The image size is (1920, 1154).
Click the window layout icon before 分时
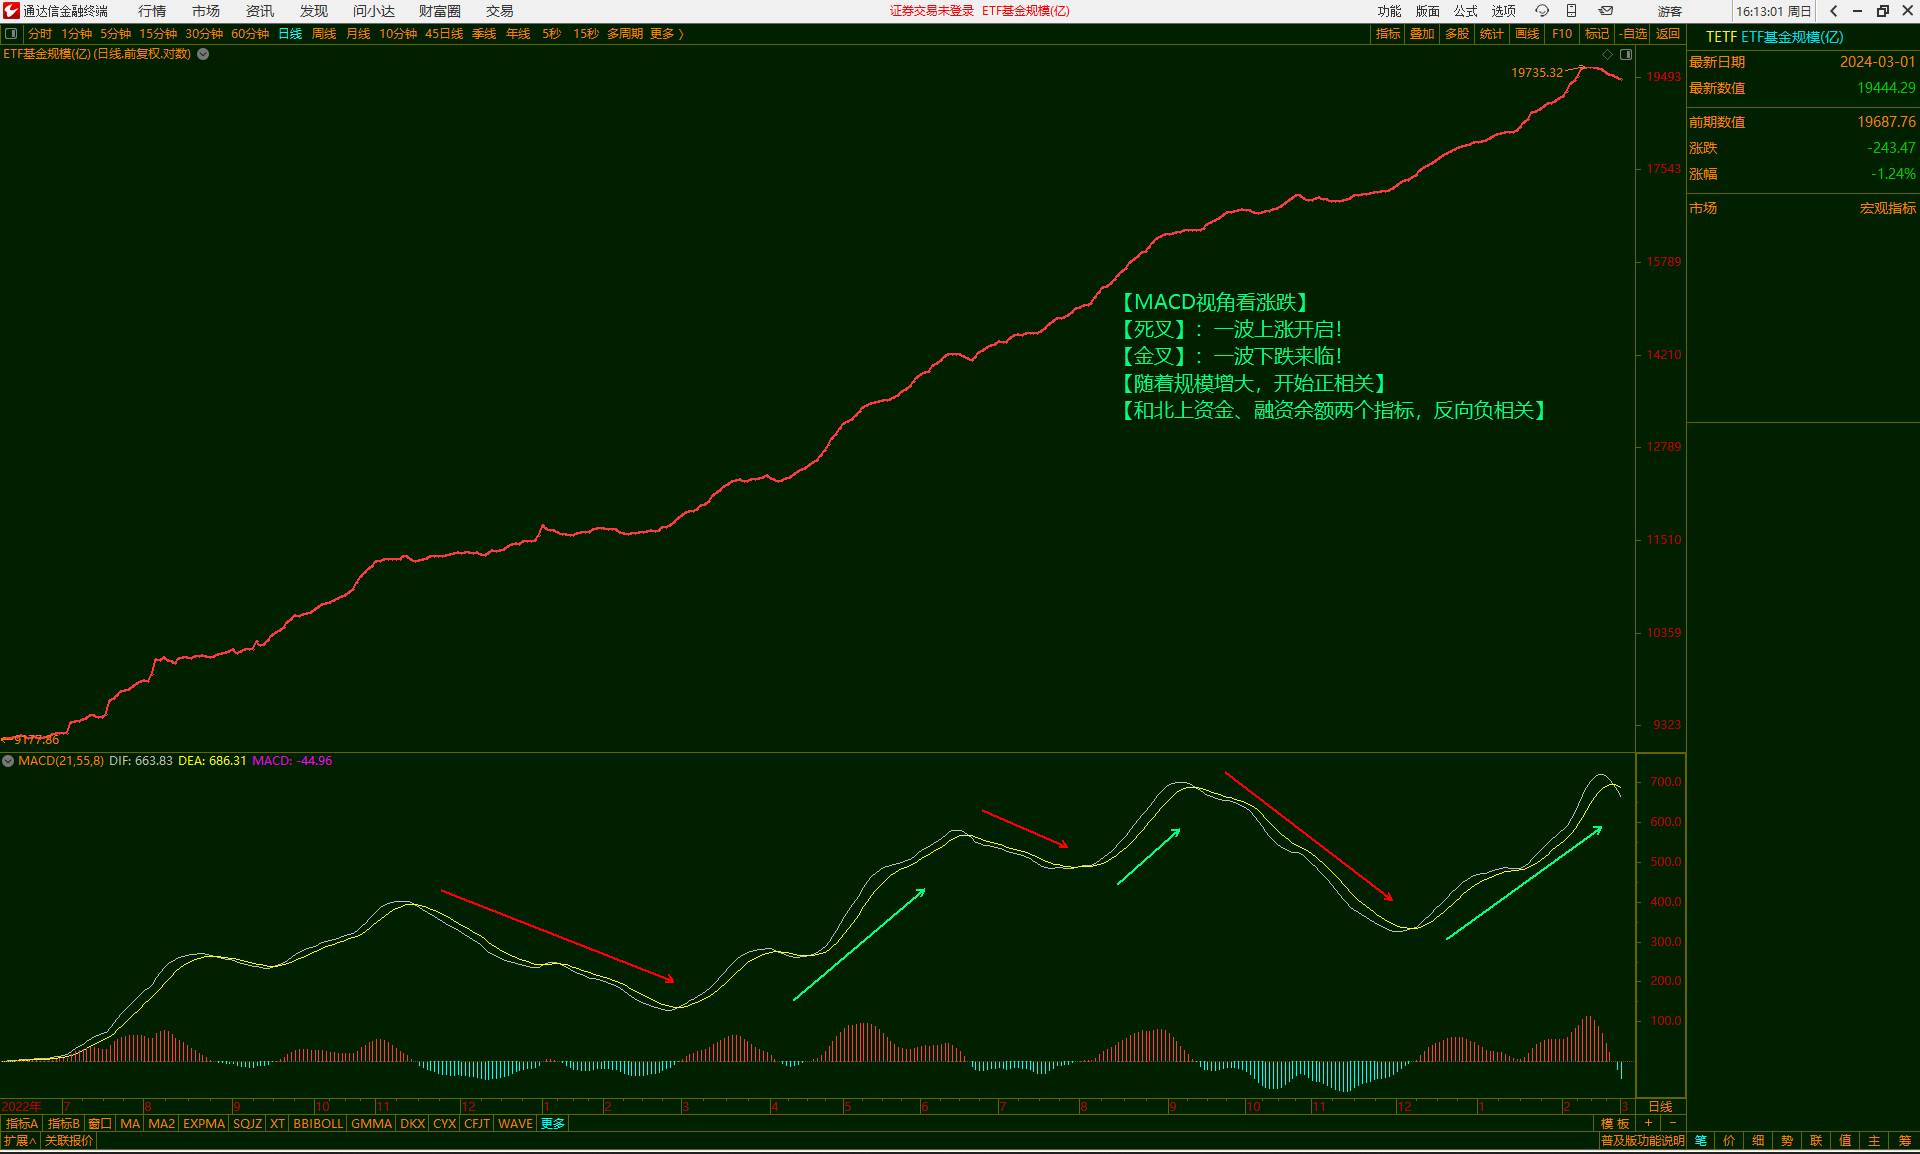click(11, 34)
